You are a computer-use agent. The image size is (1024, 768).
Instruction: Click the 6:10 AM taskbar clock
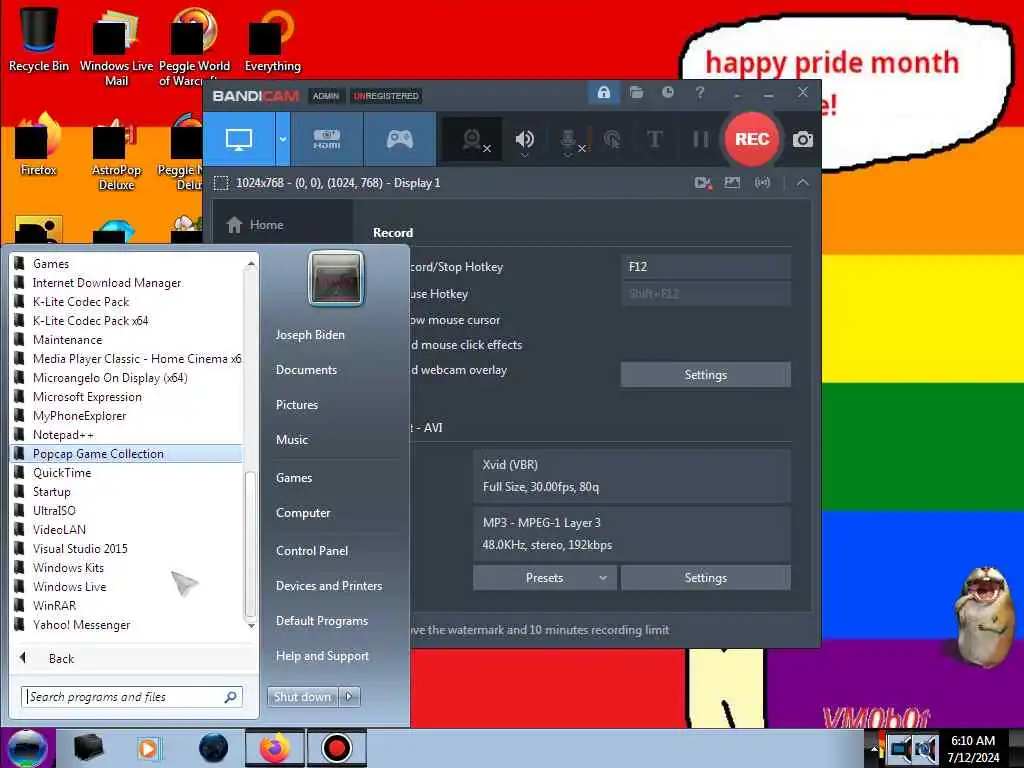[973, 749]
